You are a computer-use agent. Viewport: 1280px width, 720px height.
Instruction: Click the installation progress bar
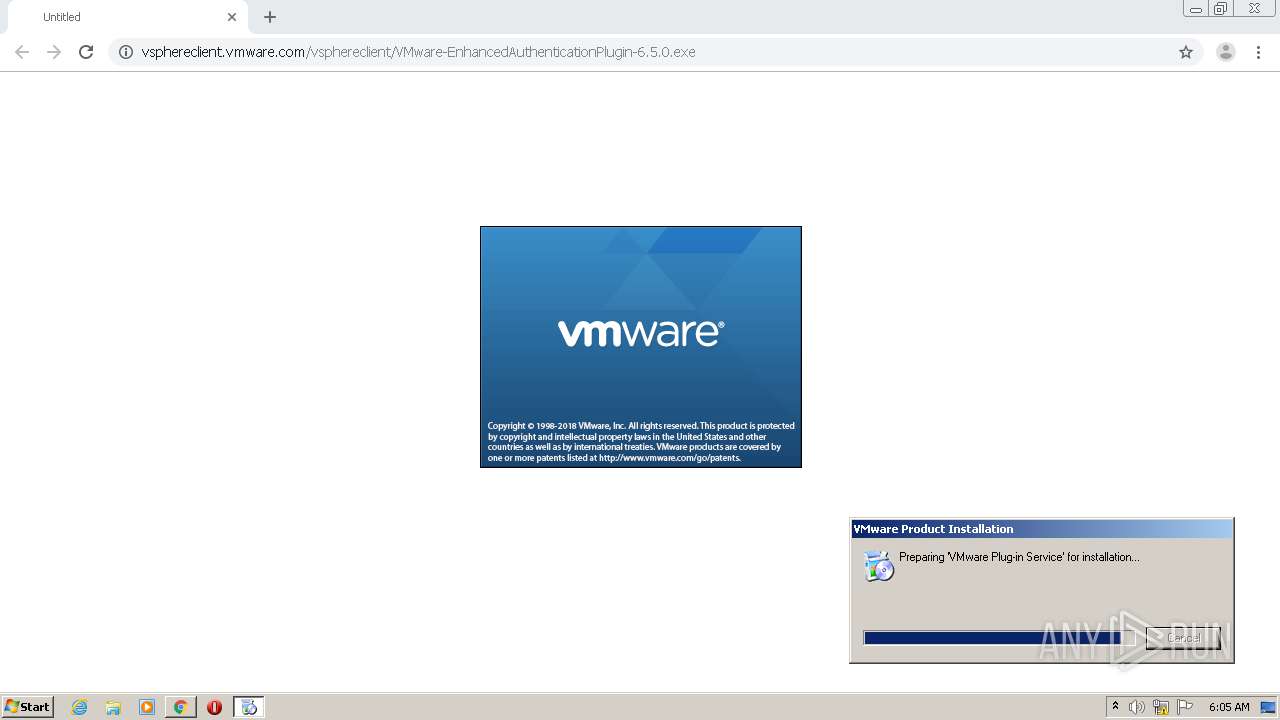[999, 638]
